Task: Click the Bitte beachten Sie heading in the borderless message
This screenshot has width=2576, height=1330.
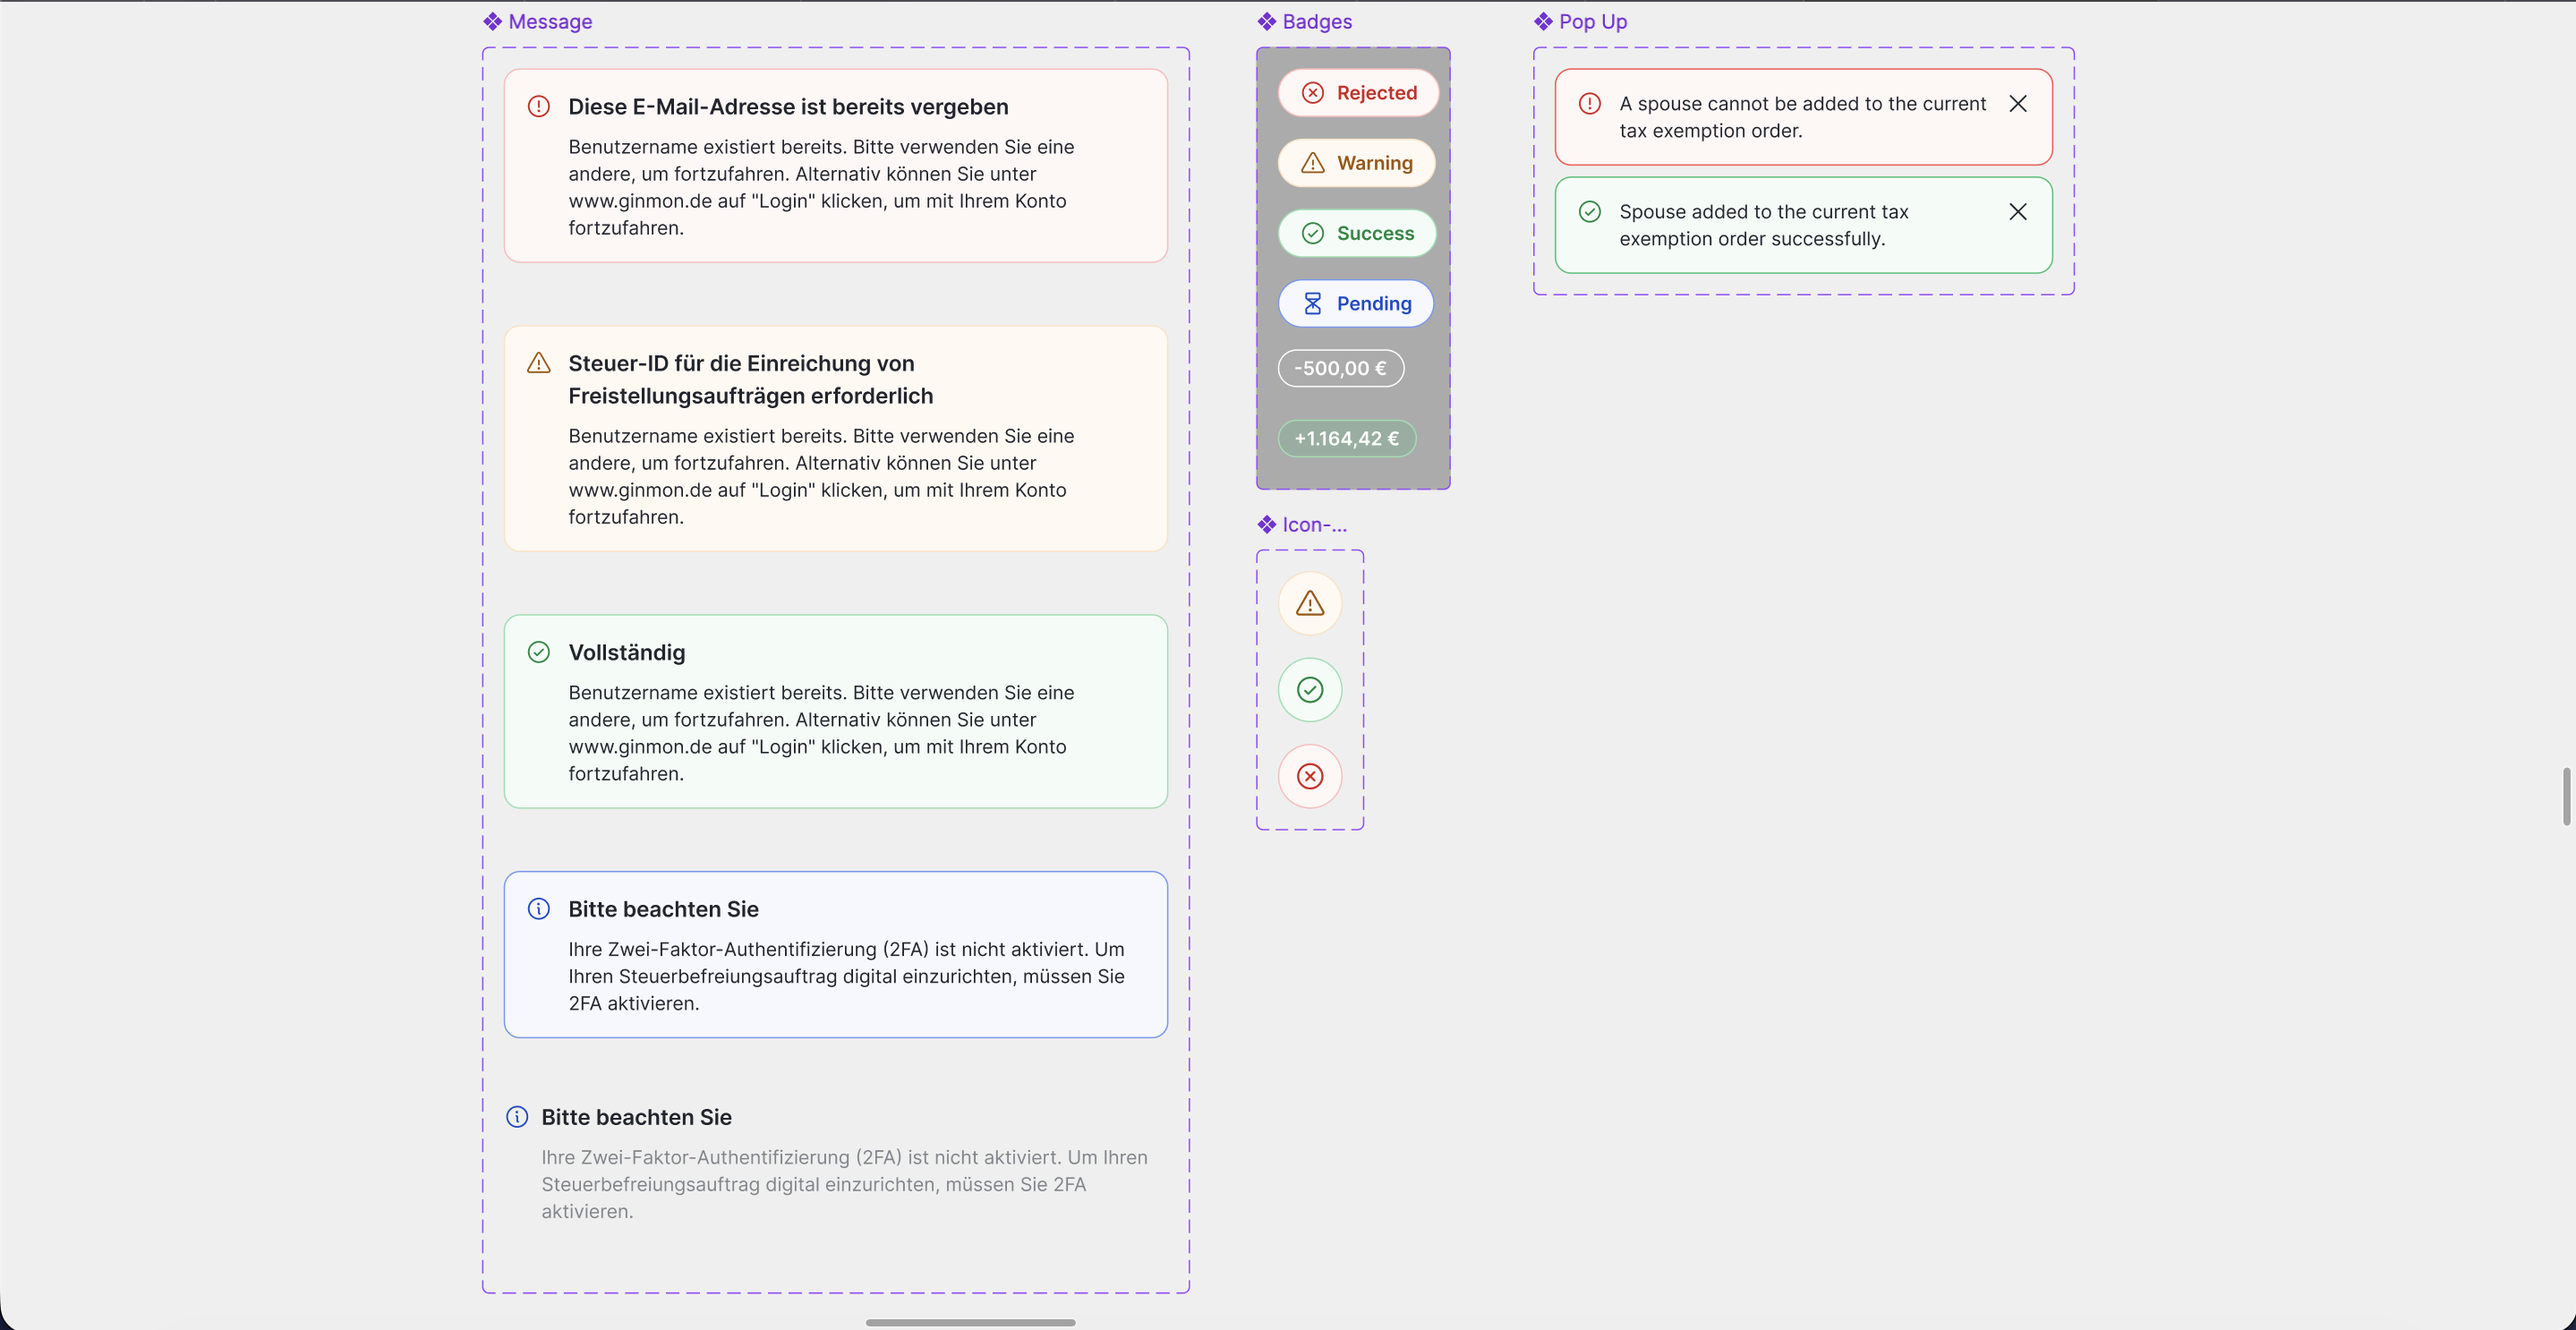Action: click(x=636, y=1117)
